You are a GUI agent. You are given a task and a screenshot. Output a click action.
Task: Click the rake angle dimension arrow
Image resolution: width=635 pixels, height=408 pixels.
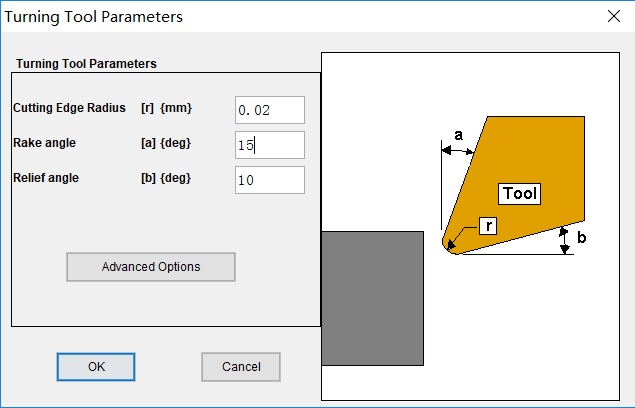pyautogui.click(x=457, y=151)
